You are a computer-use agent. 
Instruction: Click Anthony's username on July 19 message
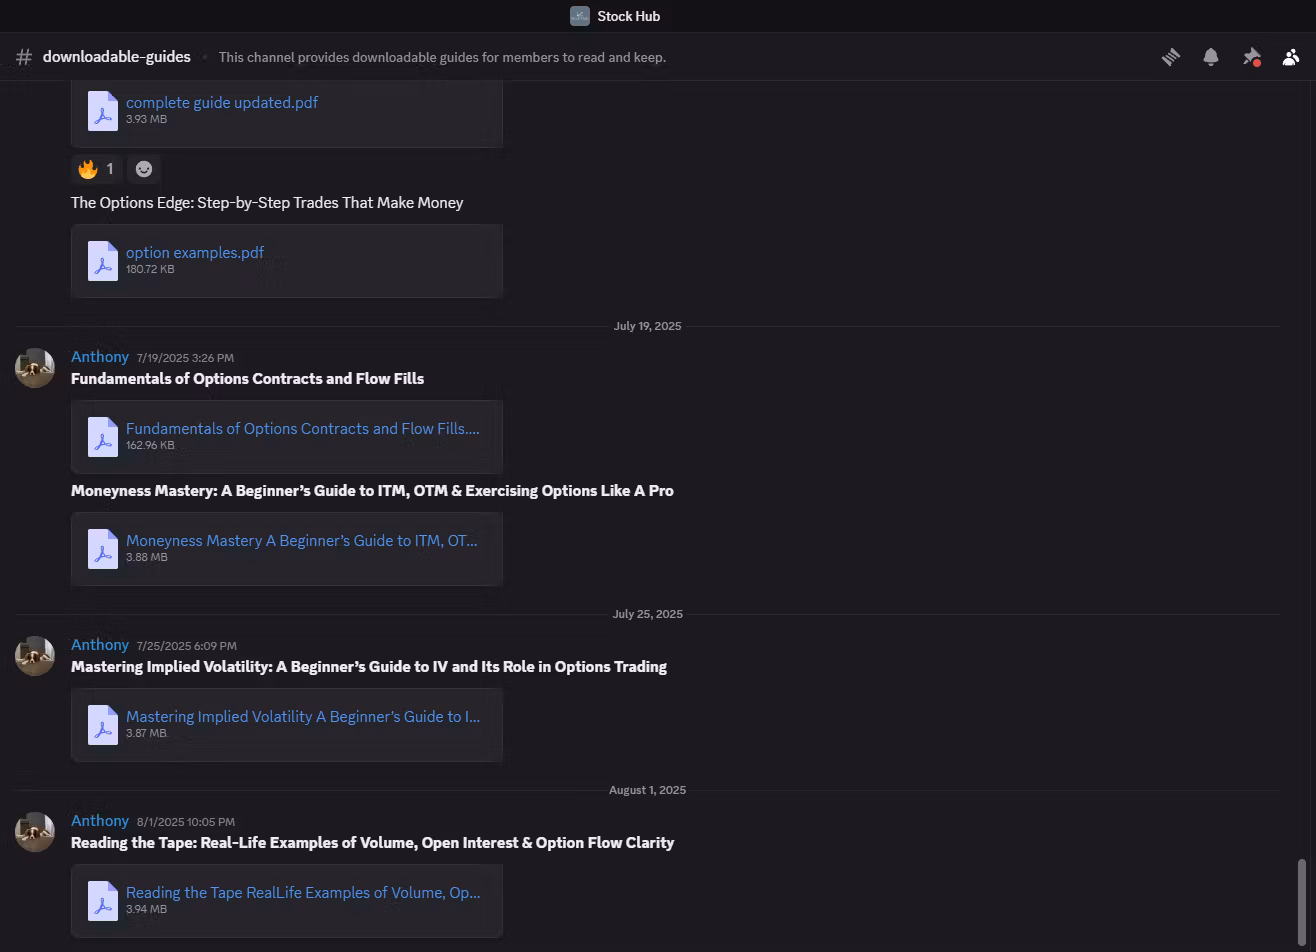(x=100, y=357)
